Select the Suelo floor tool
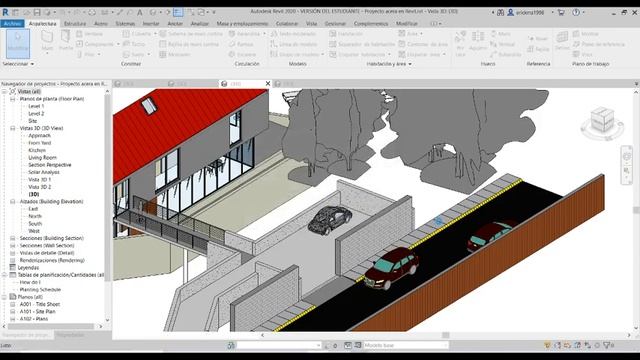Viewport: 640px width, 360px height. click(x=133, y=54)
